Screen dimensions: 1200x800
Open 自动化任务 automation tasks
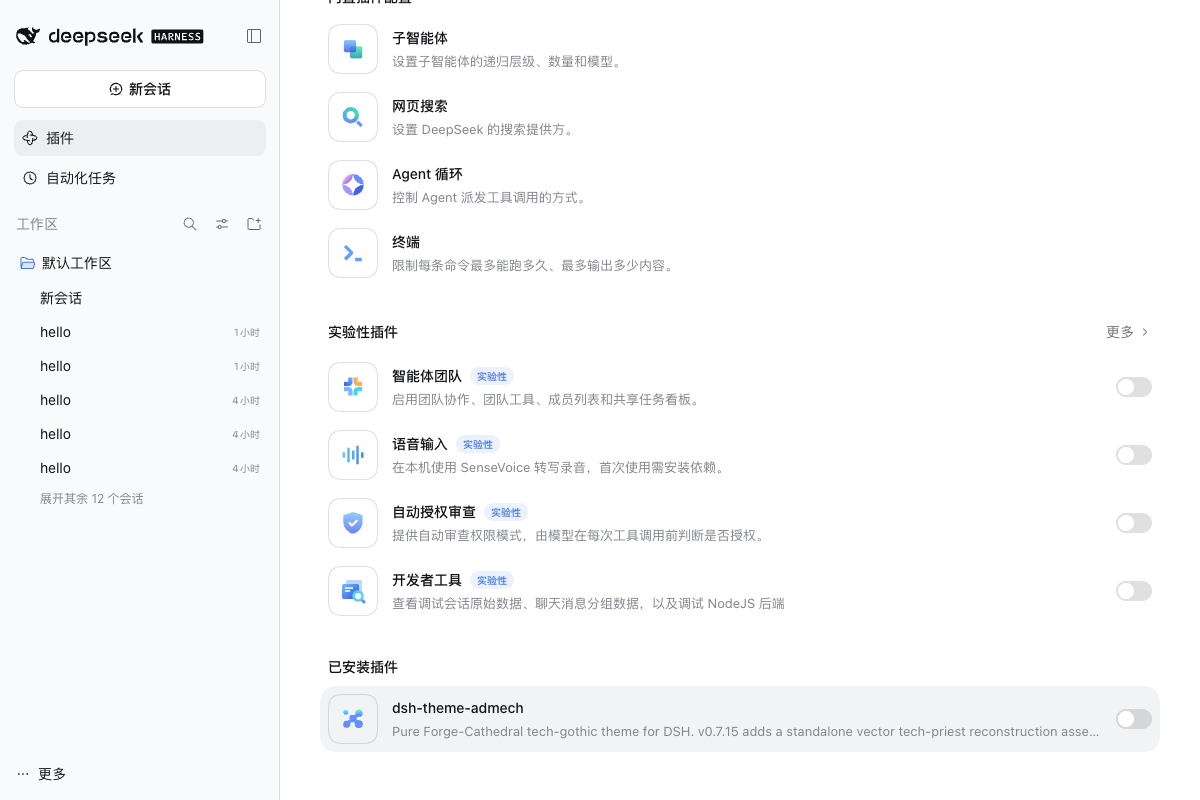[140, 178]
